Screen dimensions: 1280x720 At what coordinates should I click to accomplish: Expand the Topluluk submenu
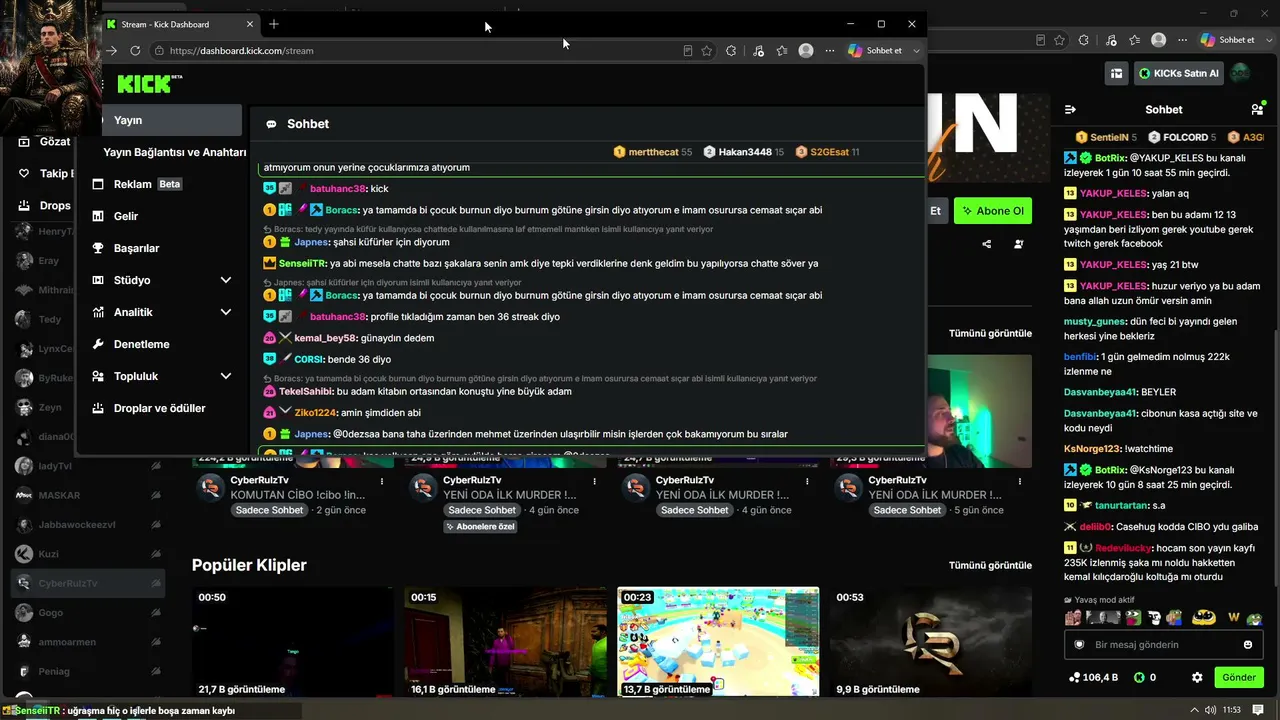(x=225, y=376)
